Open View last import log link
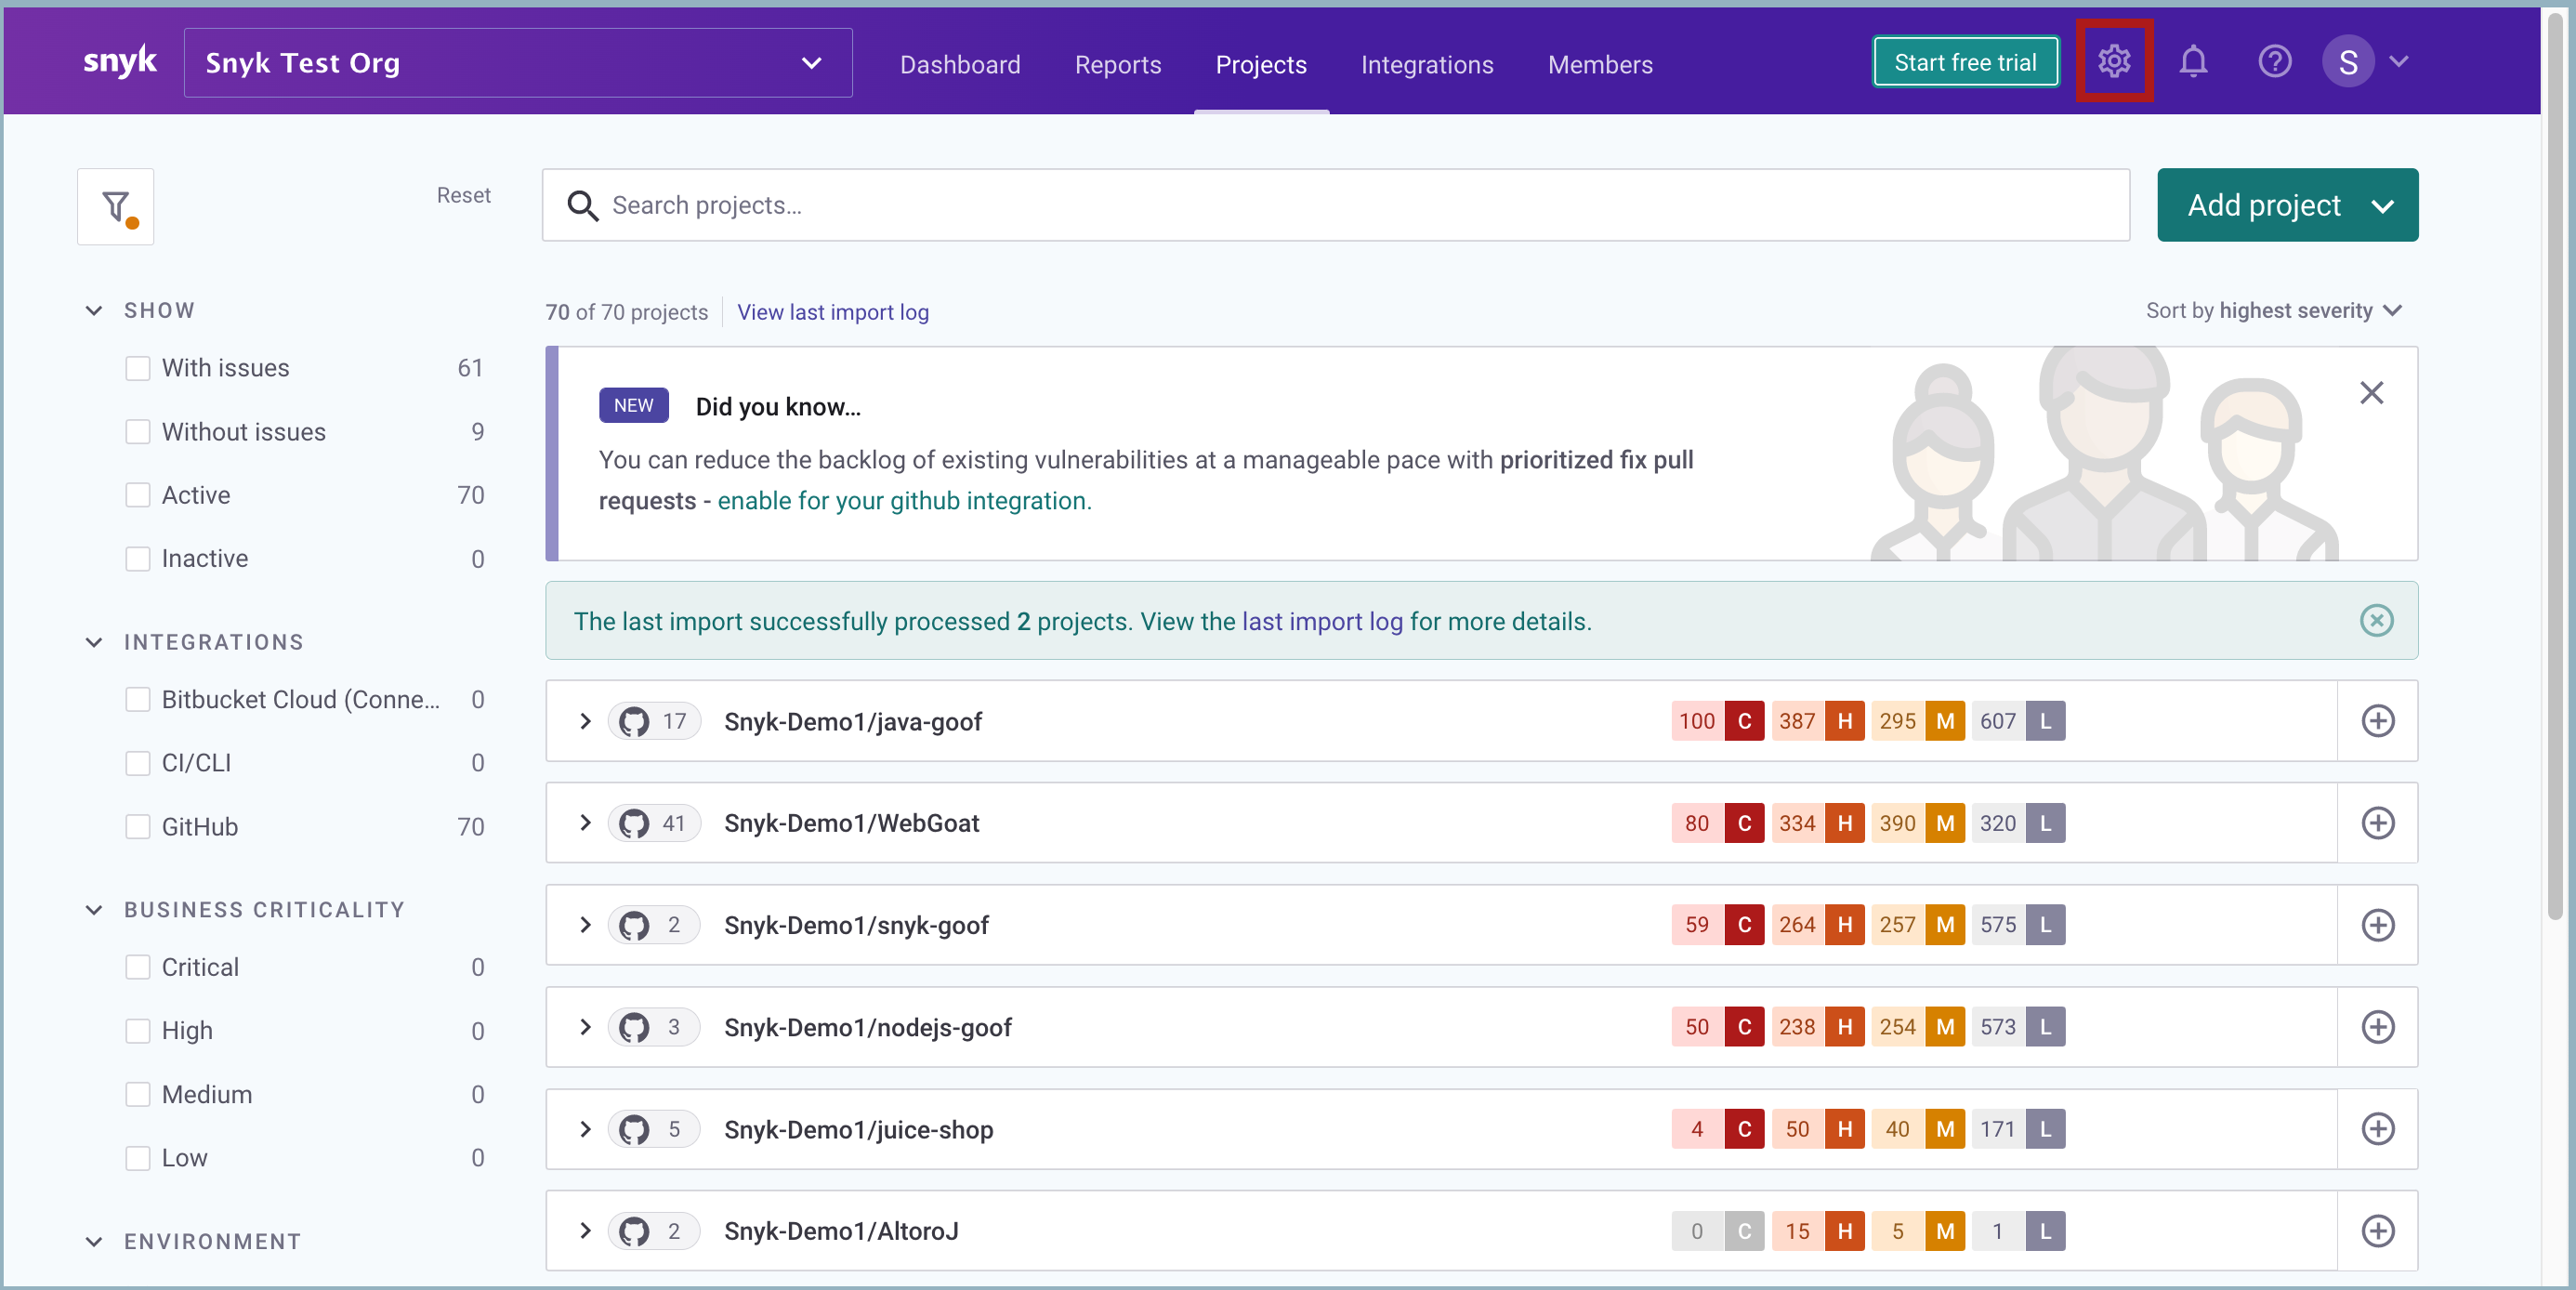Viewport: 2576px width, 1290px height. pyautogui.click(x=832, y=312)
